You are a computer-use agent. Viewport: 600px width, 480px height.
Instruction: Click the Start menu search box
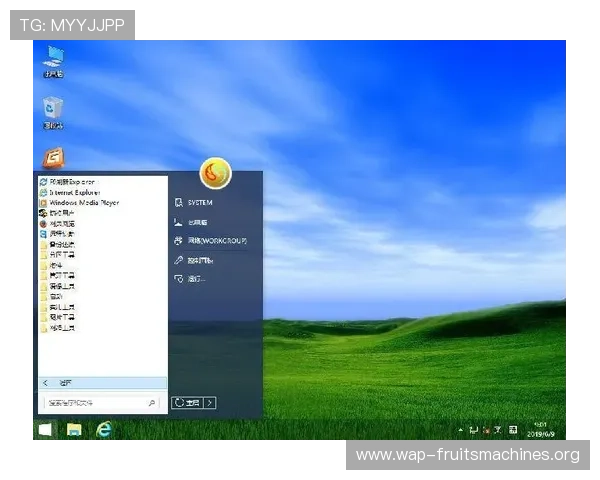point(95,403)
